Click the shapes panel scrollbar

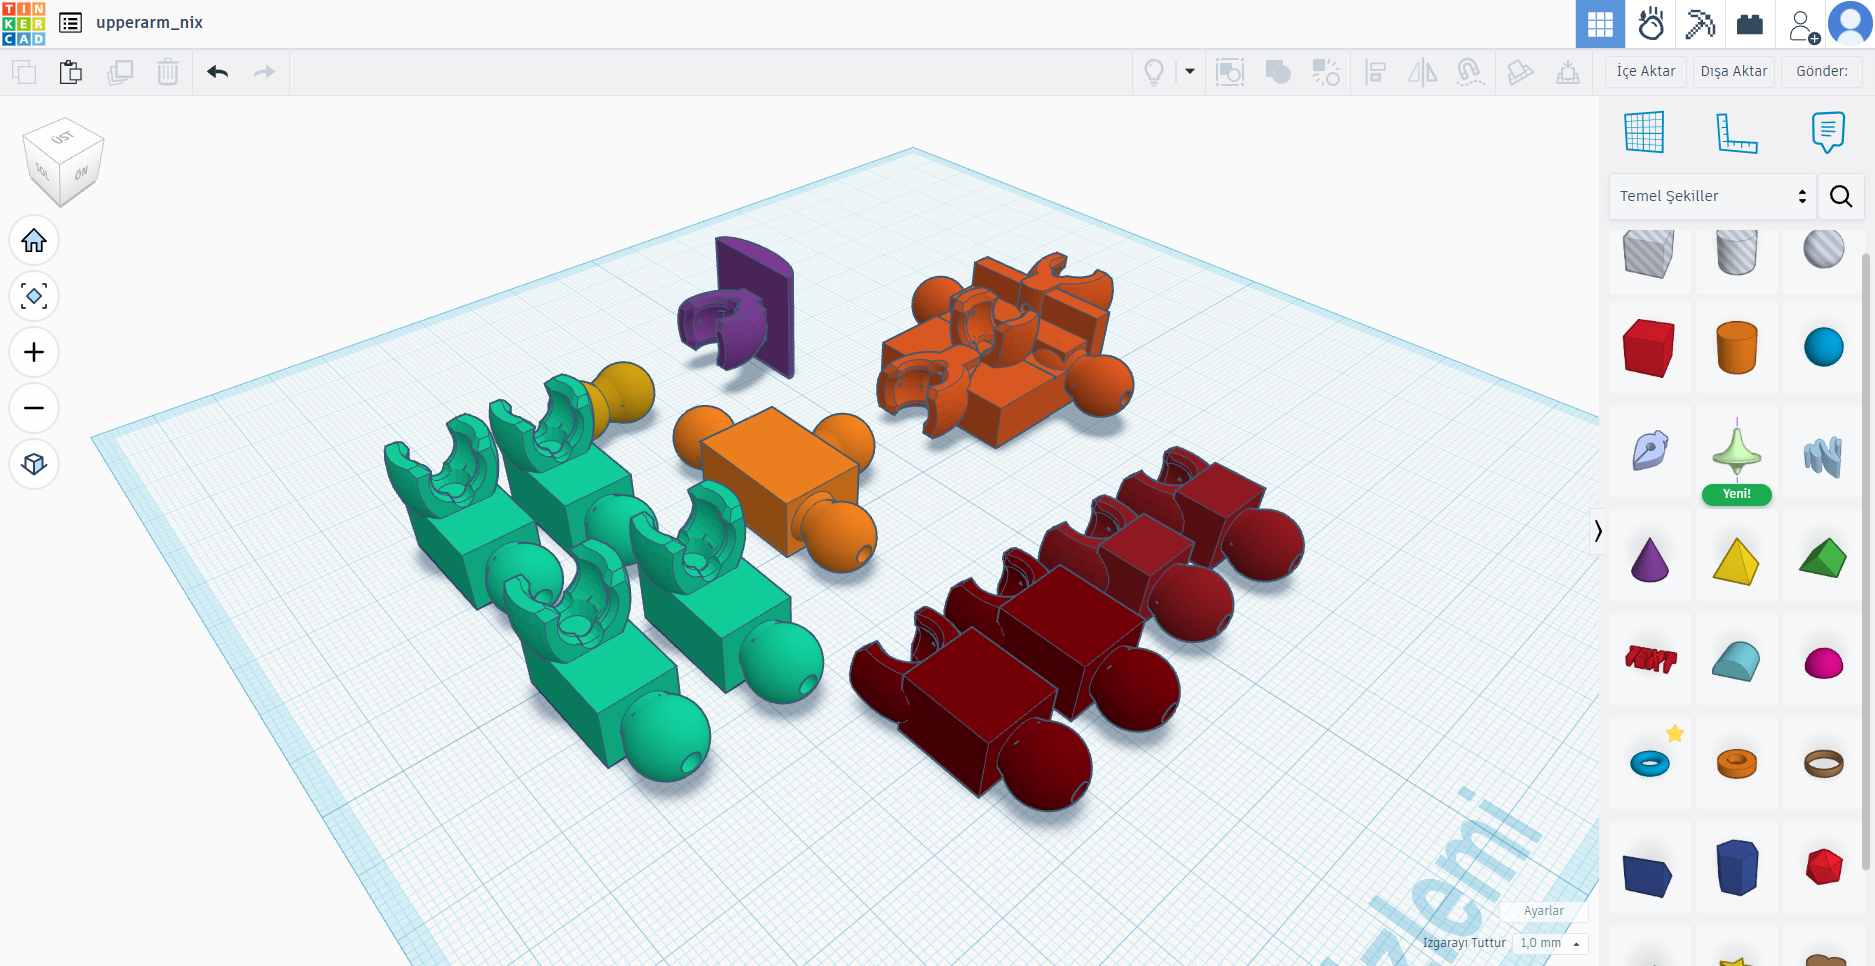coord(1865,560)
